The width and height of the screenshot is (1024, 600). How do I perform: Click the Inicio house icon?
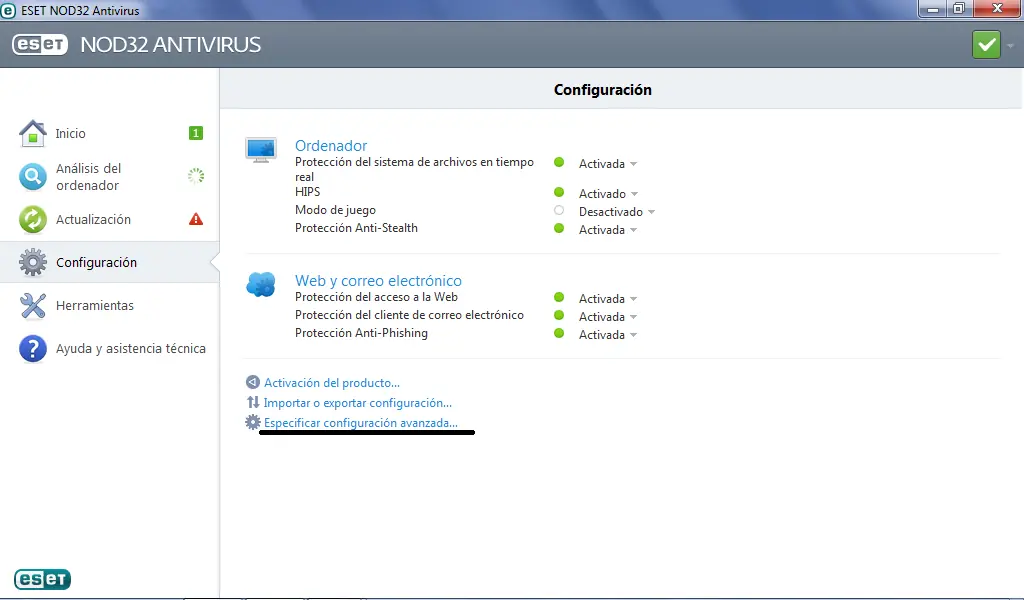click(33, 133)
